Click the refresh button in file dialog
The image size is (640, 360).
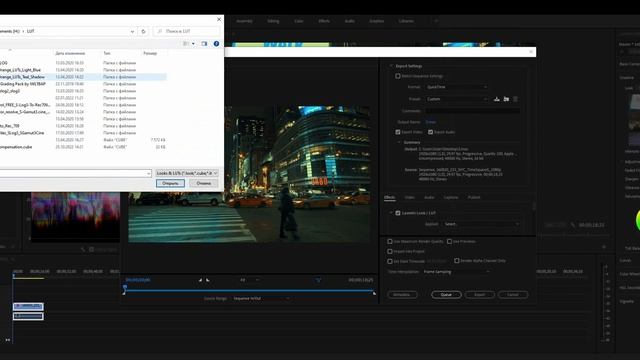tap(143, 31)
